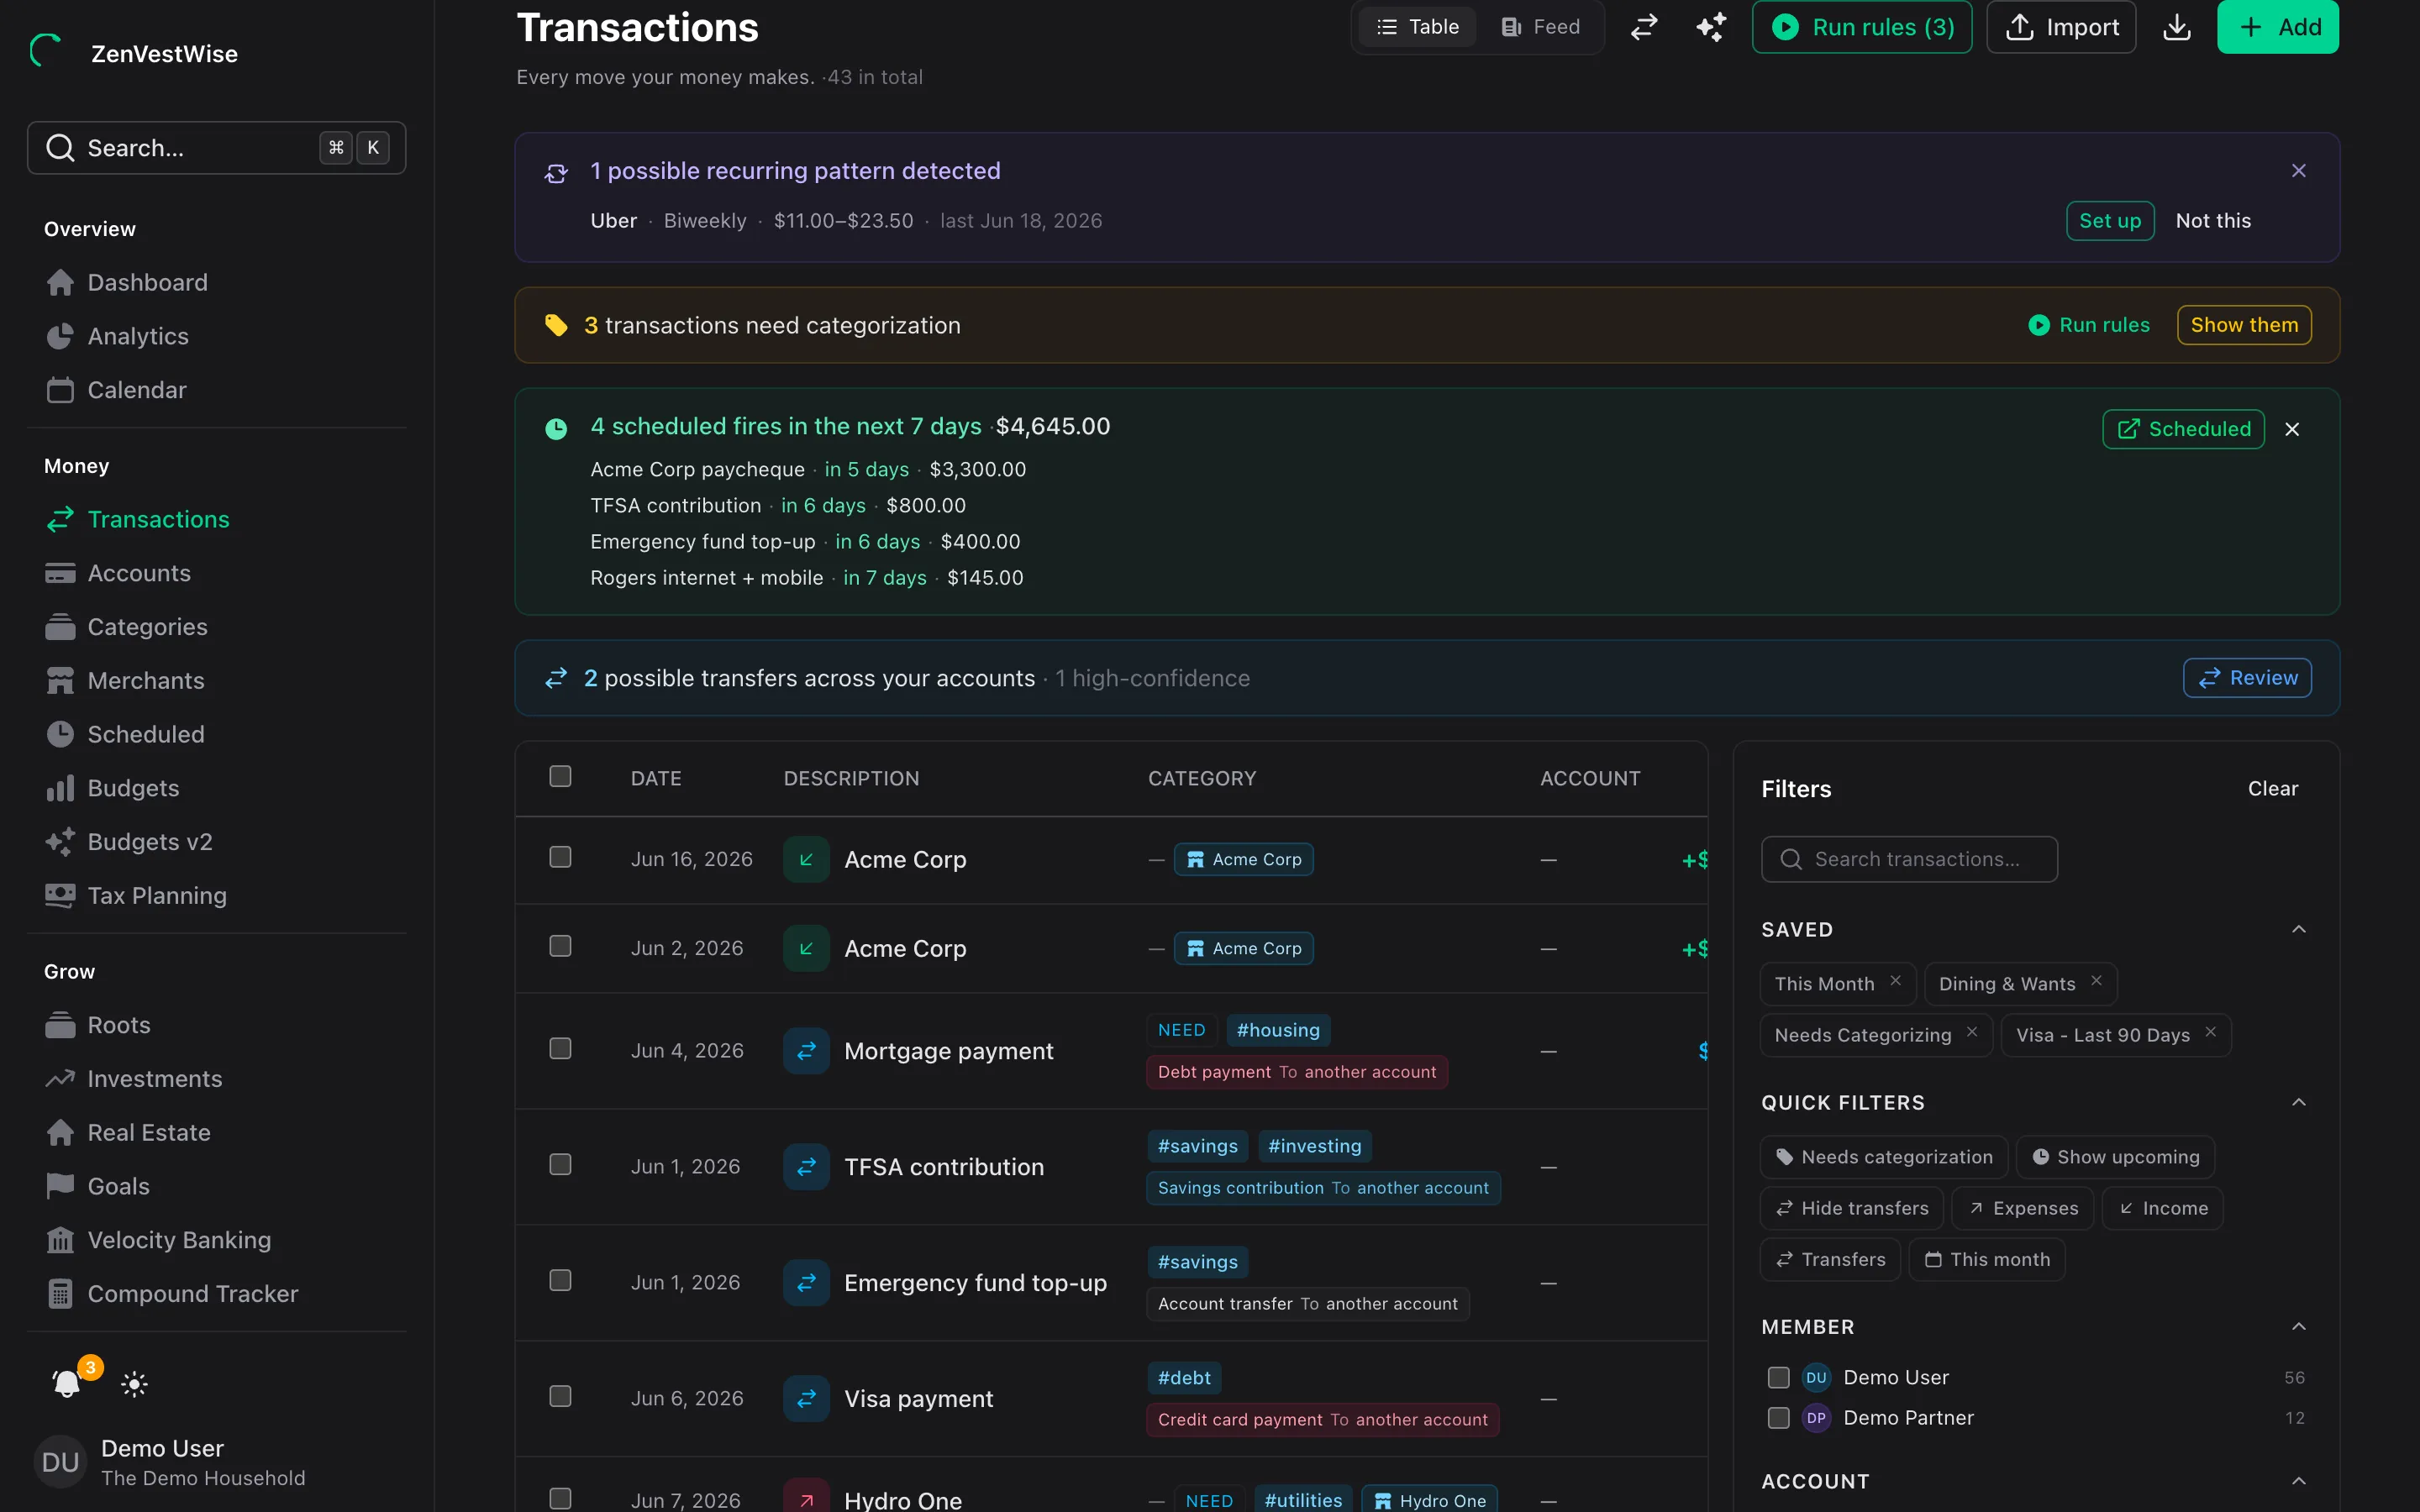Screen dimensions: 2420x1512
Task: Click the Show them button
Action: [2244, 325]
